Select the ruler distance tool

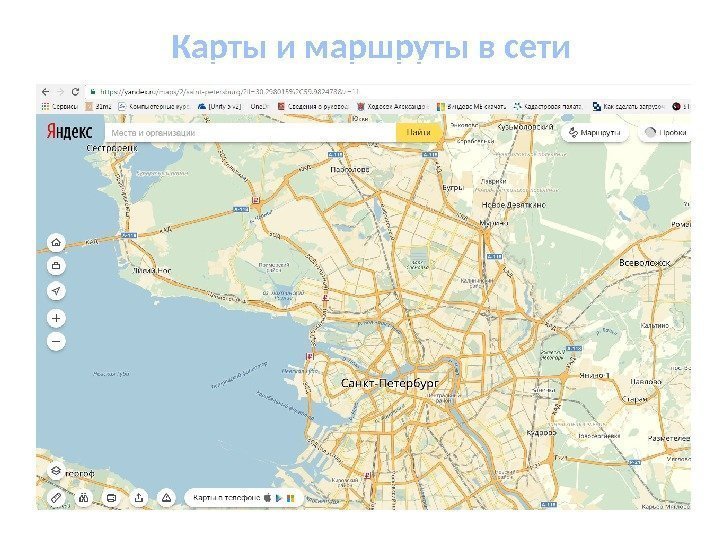(x=56, y=498)
